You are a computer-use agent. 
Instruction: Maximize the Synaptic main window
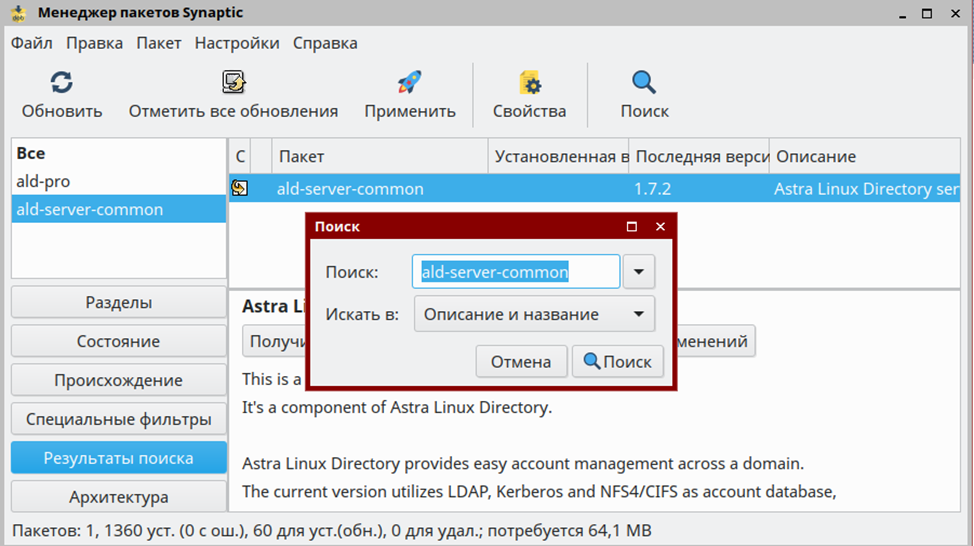927,14
